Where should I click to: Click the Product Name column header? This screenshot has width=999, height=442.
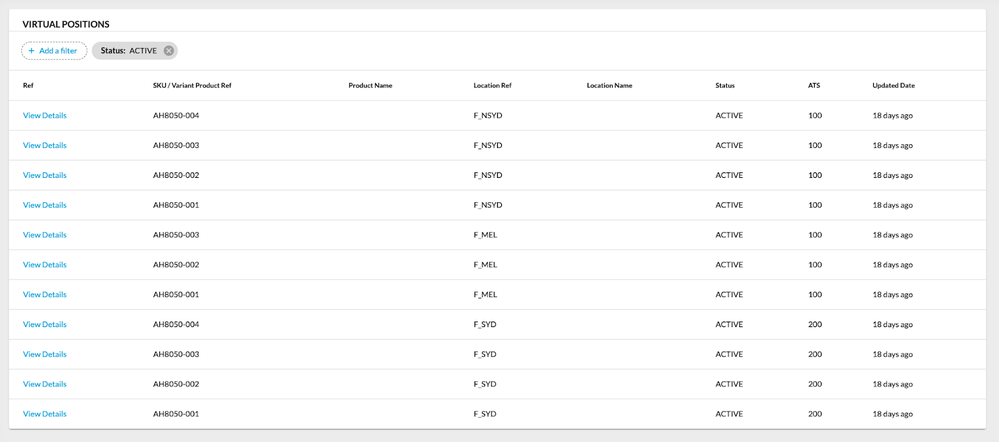coord(370,86)
